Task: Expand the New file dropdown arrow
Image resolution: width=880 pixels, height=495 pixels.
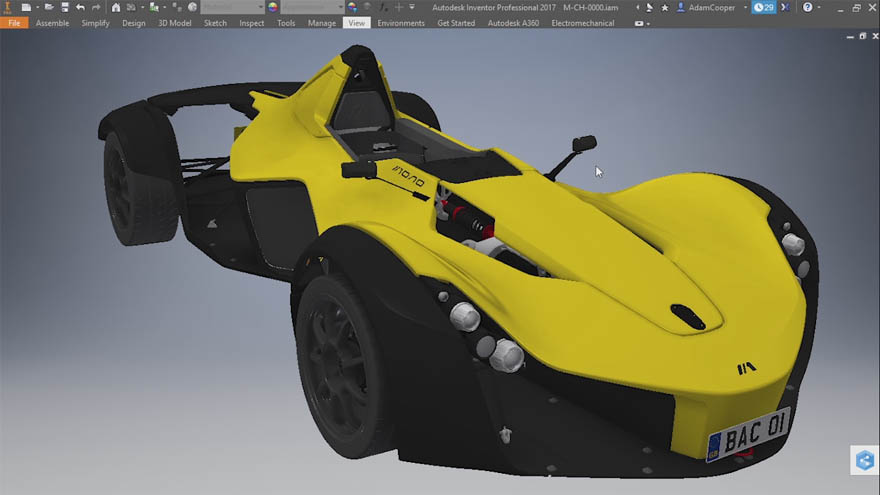Action: point(37,7)
